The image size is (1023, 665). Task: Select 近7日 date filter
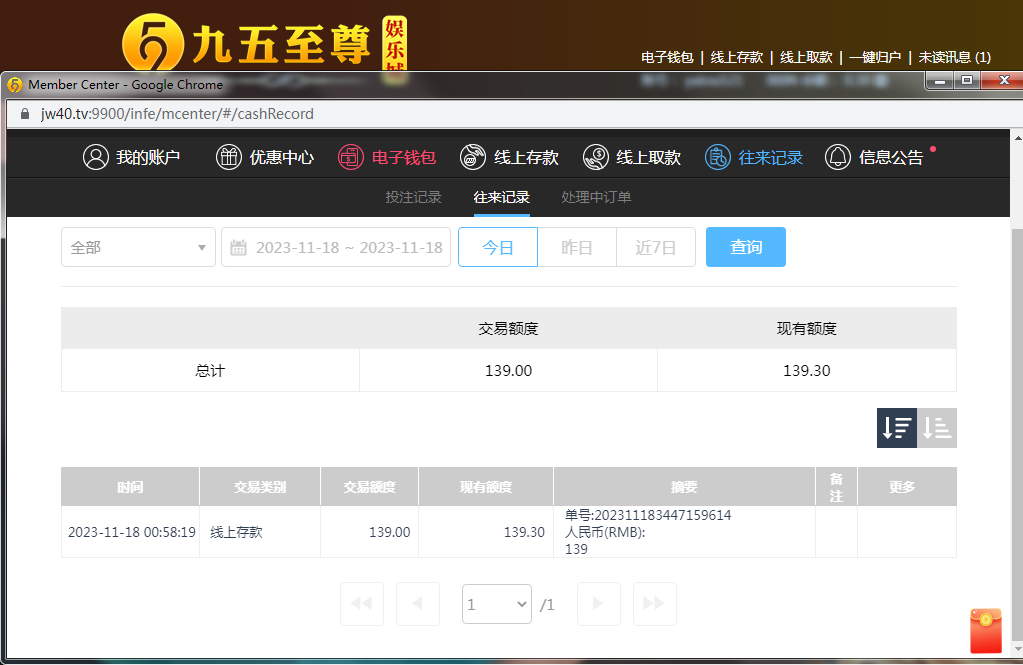coord(656,247)
